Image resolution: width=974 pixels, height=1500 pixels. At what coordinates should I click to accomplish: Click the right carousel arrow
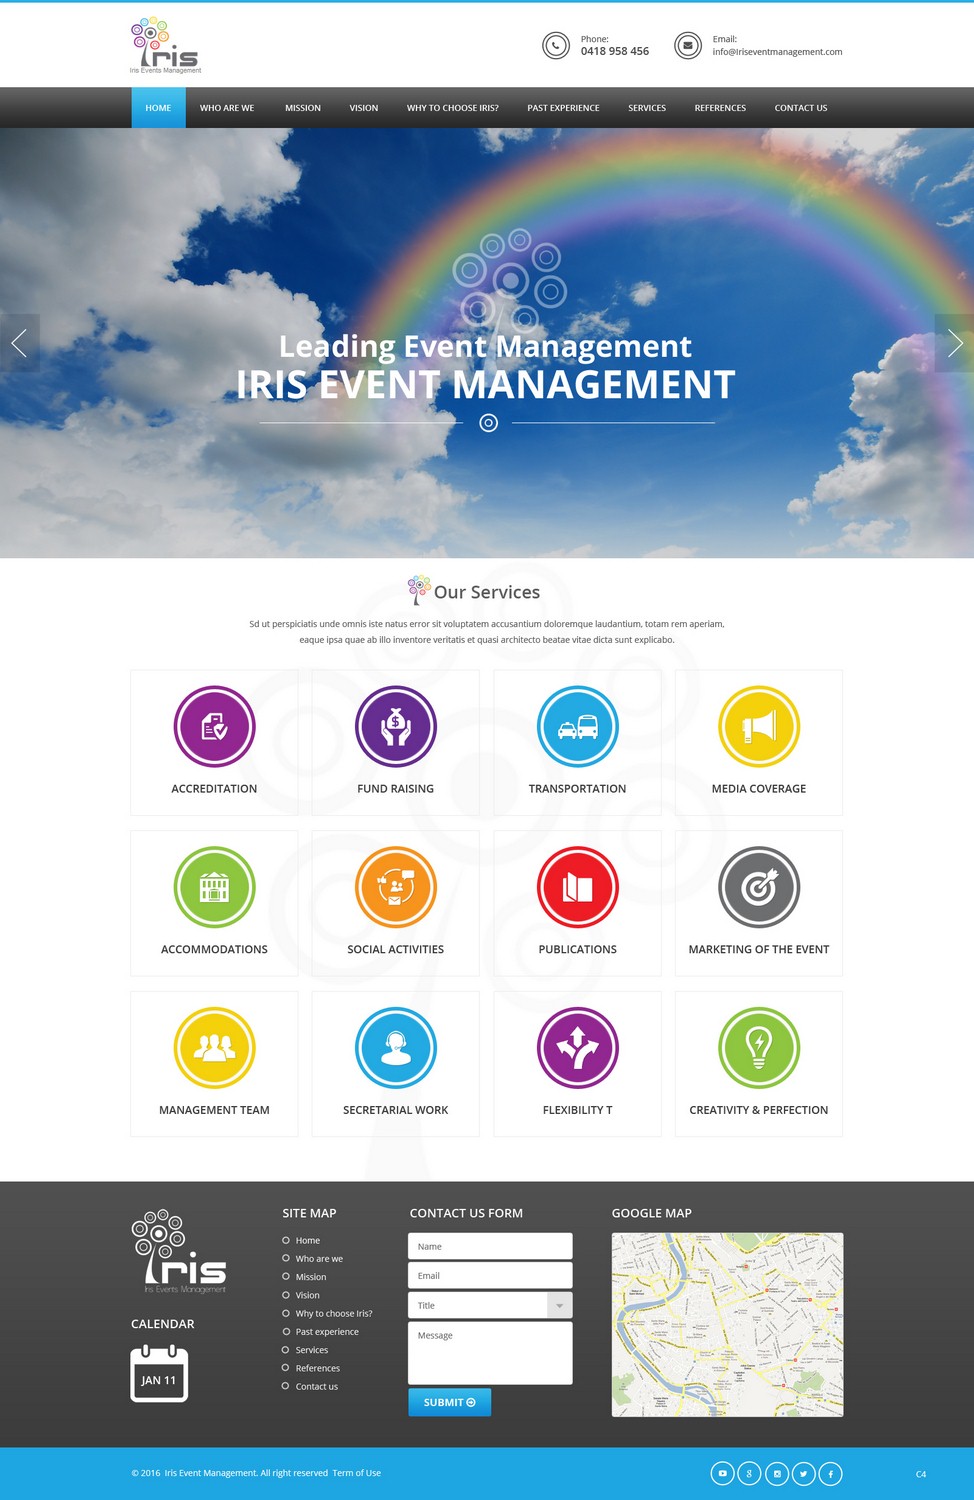(x=955, y=342)
